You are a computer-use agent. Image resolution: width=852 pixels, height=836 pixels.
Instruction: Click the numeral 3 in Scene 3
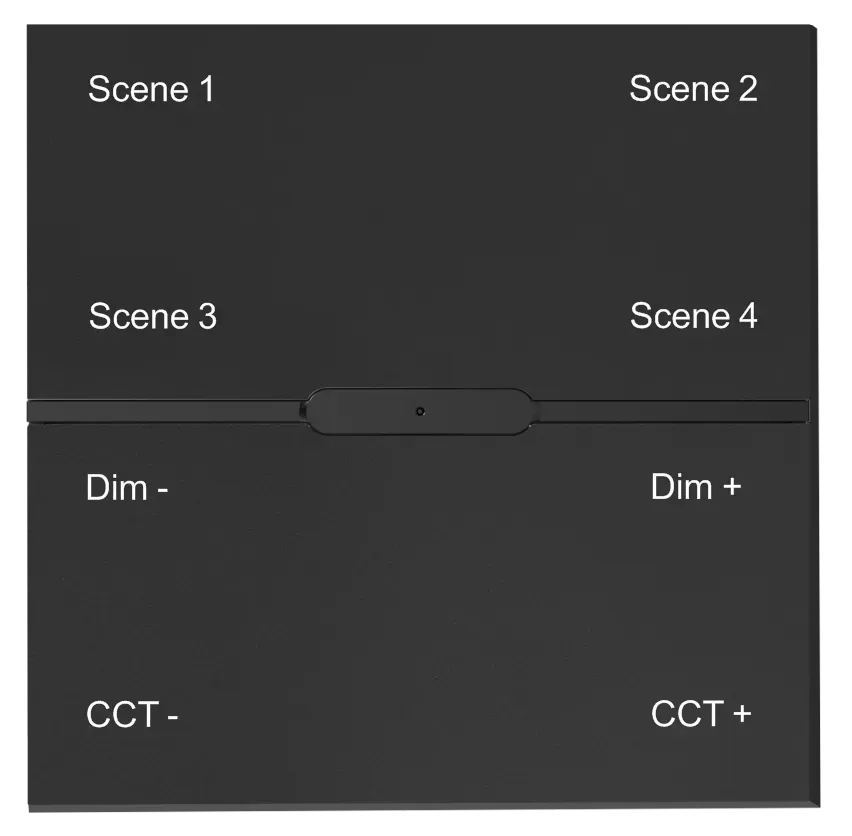(x=206, y=317)
